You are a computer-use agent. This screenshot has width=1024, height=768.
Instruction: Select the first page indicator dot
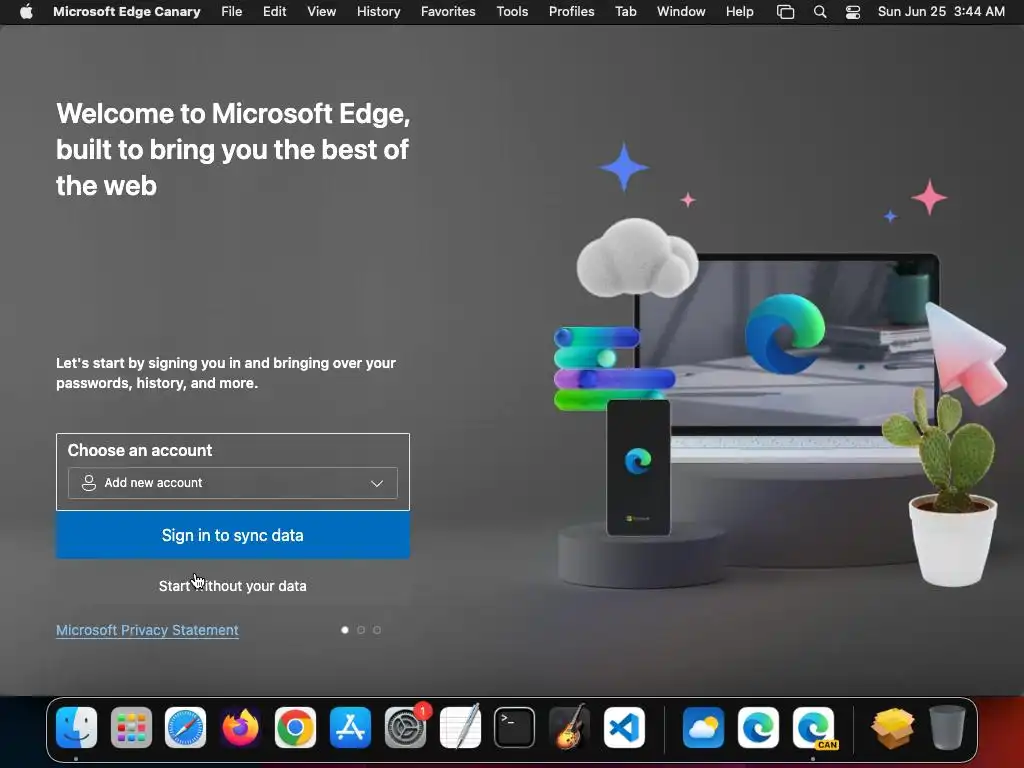[345, 630]
